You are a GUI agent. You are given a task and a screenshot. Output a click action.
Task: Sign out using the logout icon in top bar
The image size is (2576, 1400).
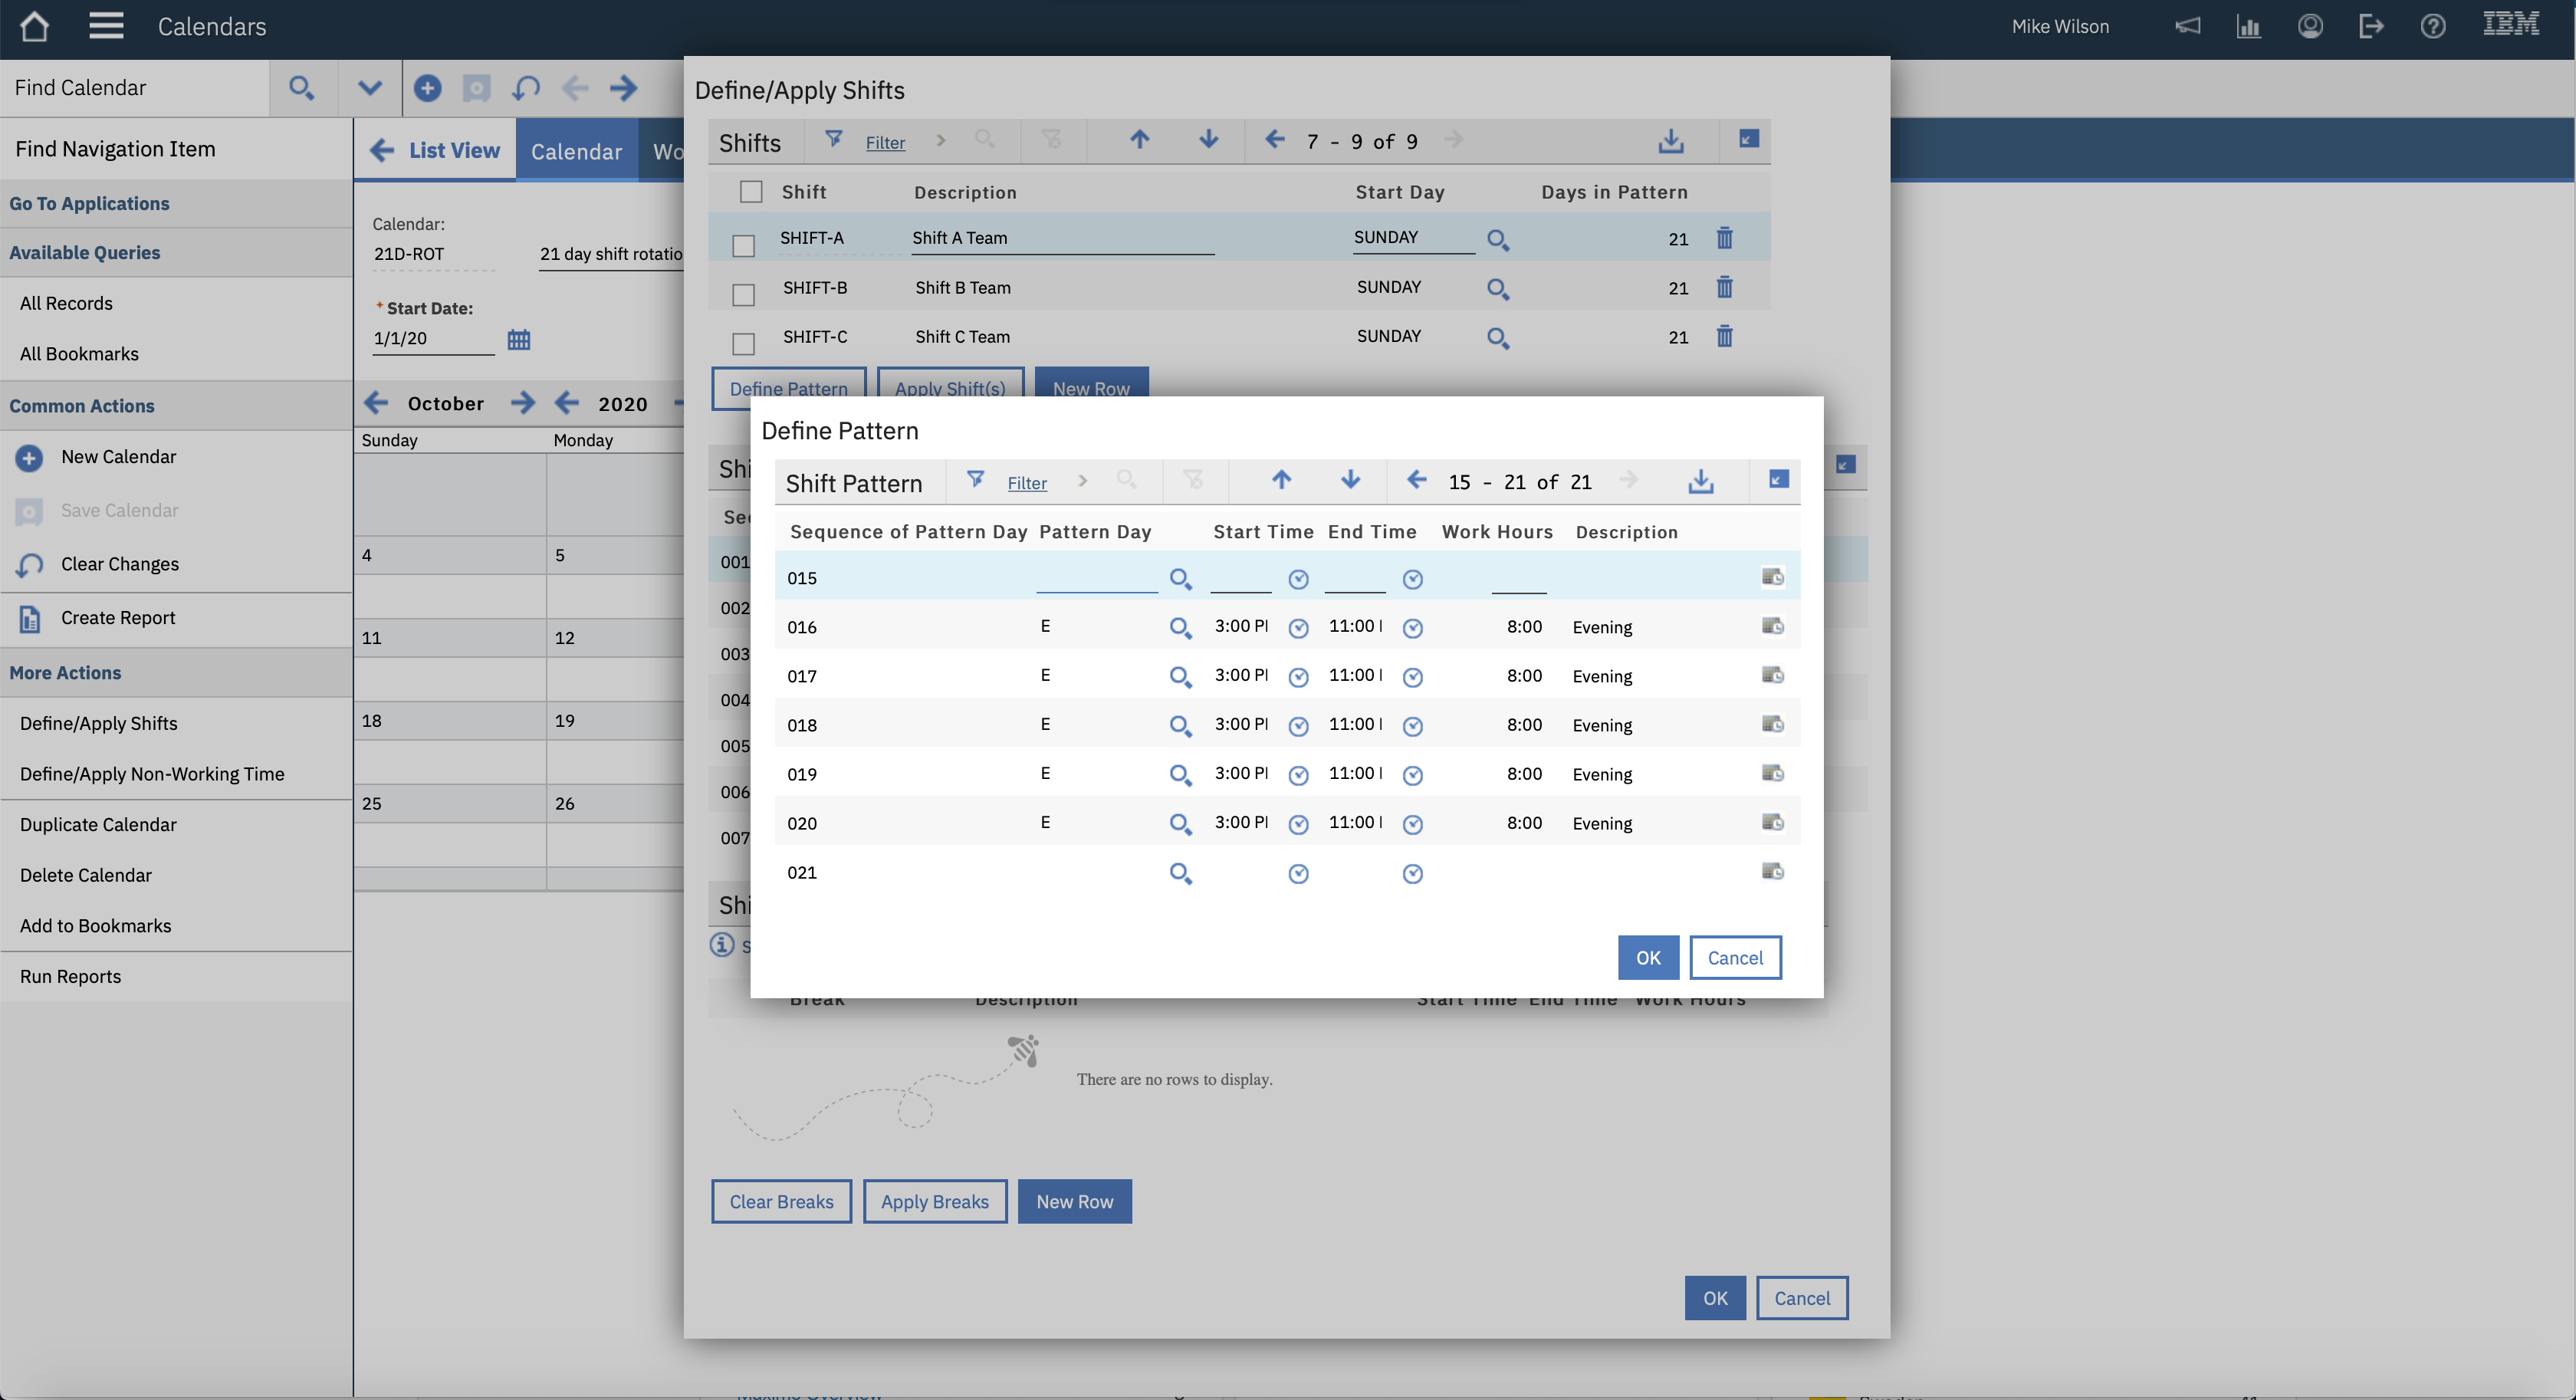[2371, 26]
